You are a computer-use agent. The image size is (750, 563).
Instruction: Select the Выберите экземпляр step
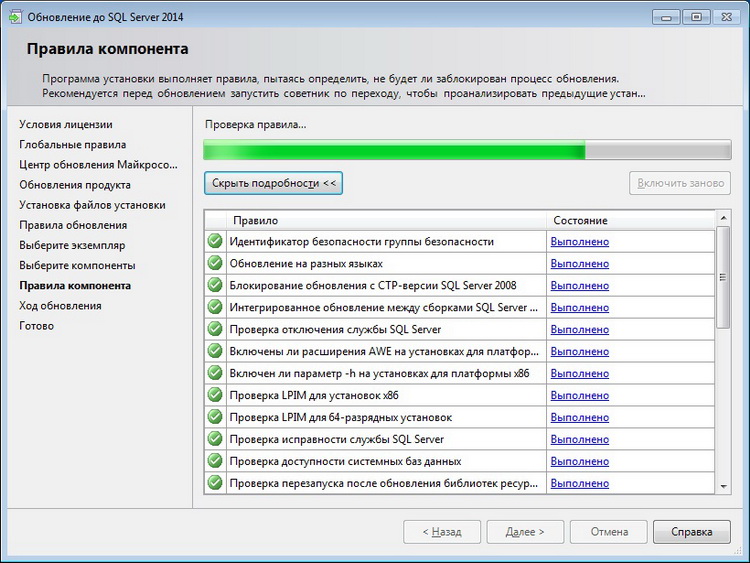click(72, 245)
